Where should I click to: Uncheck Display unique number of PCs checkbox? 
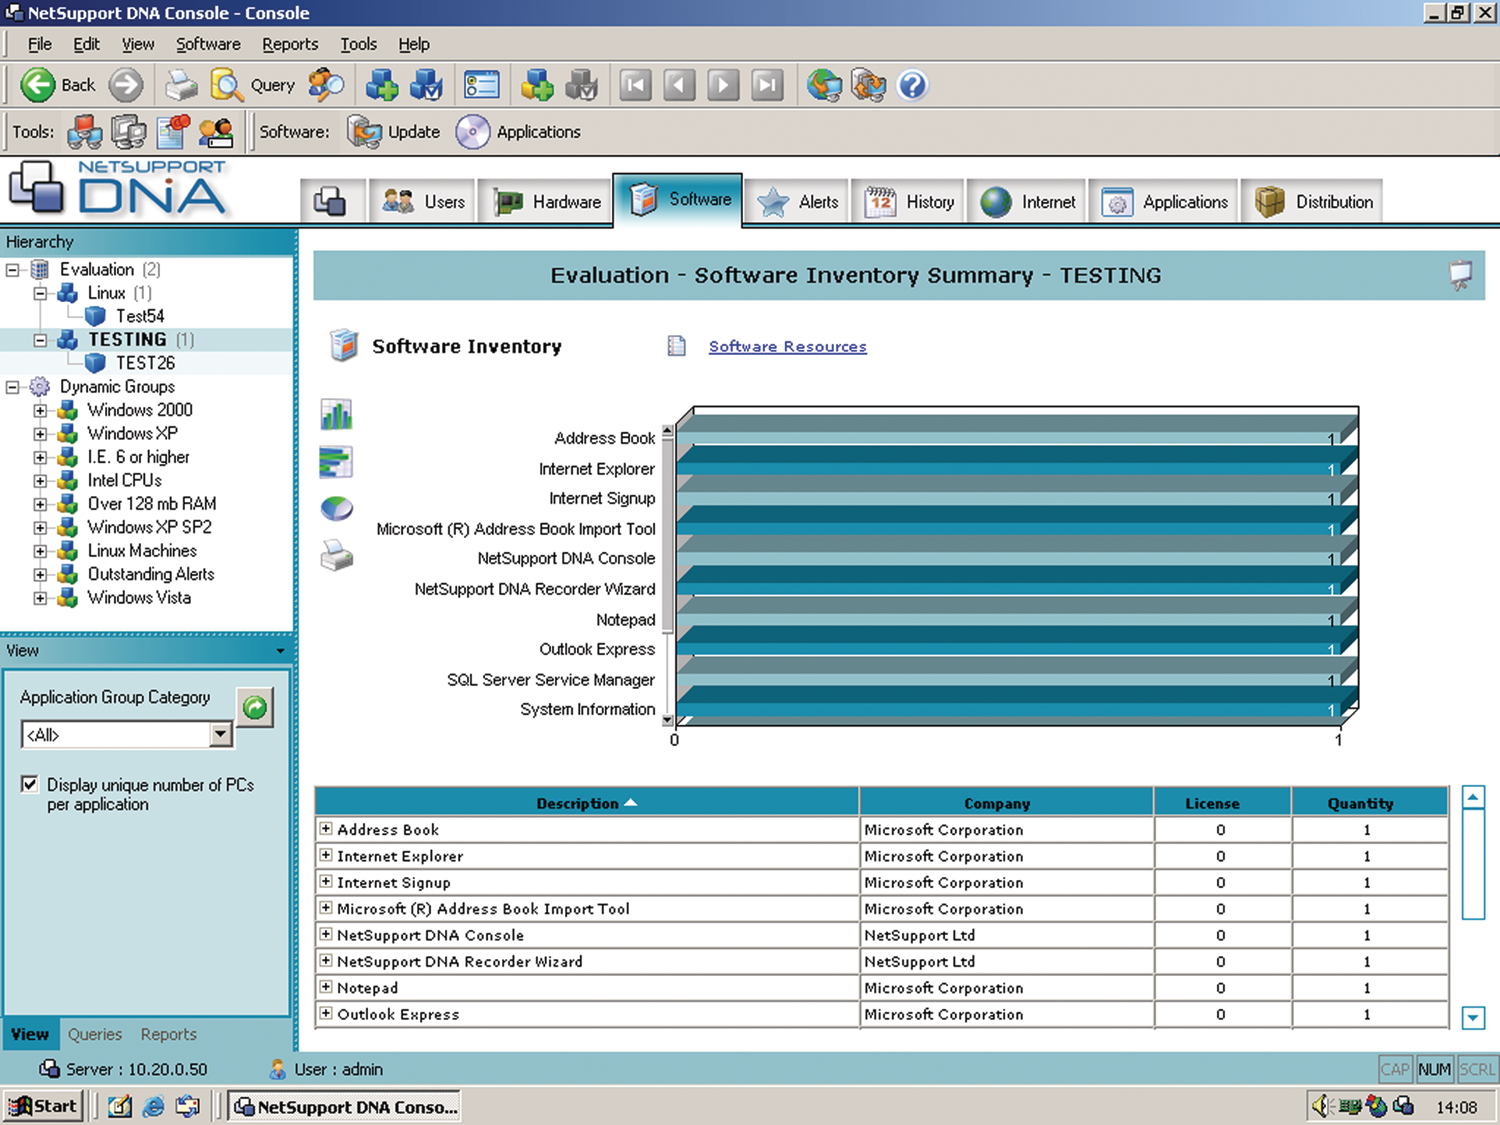click(x=30, y=785)
